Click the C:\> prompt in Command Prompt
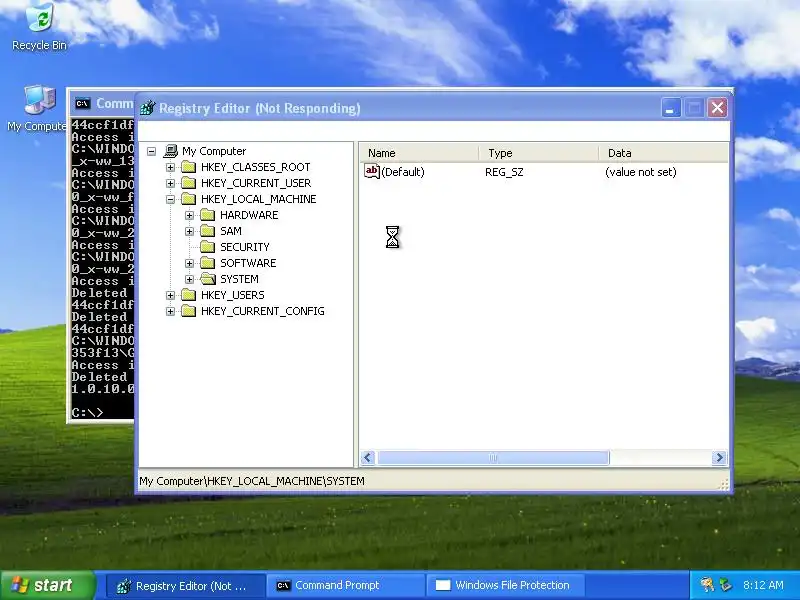Viewport: 800px width, 600px height. (x=87, y=412)
